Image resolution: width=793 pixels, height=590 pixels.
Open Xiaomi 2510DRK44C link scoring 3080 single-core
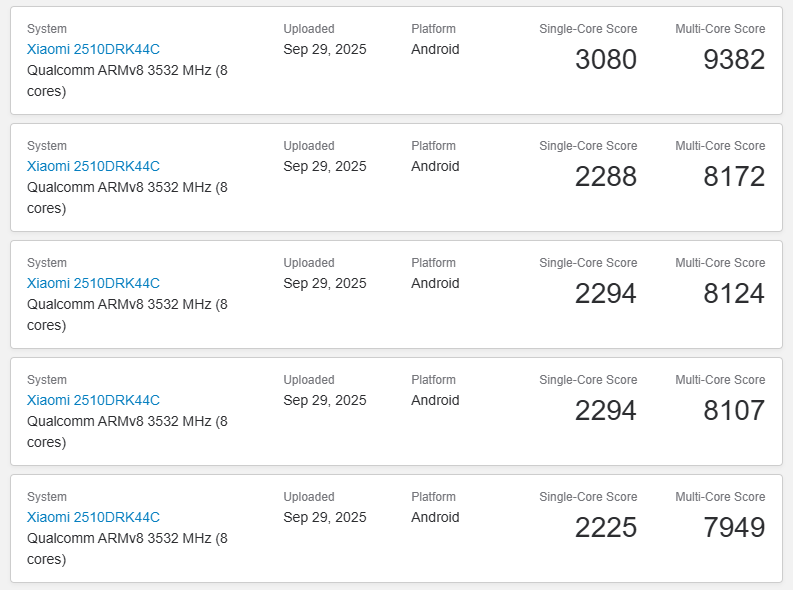coord(93,49)
